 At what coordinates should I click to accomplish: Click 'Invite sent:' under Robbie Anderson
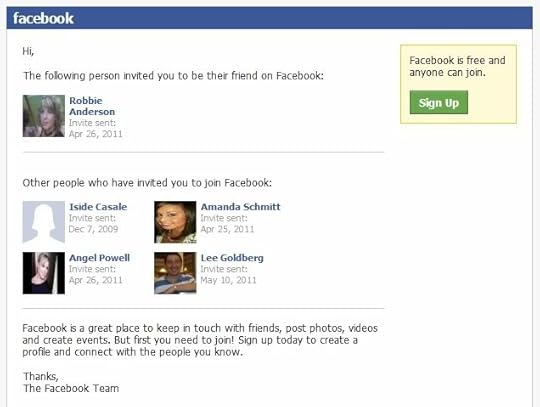pyautogui.click(x=92, y=123)
